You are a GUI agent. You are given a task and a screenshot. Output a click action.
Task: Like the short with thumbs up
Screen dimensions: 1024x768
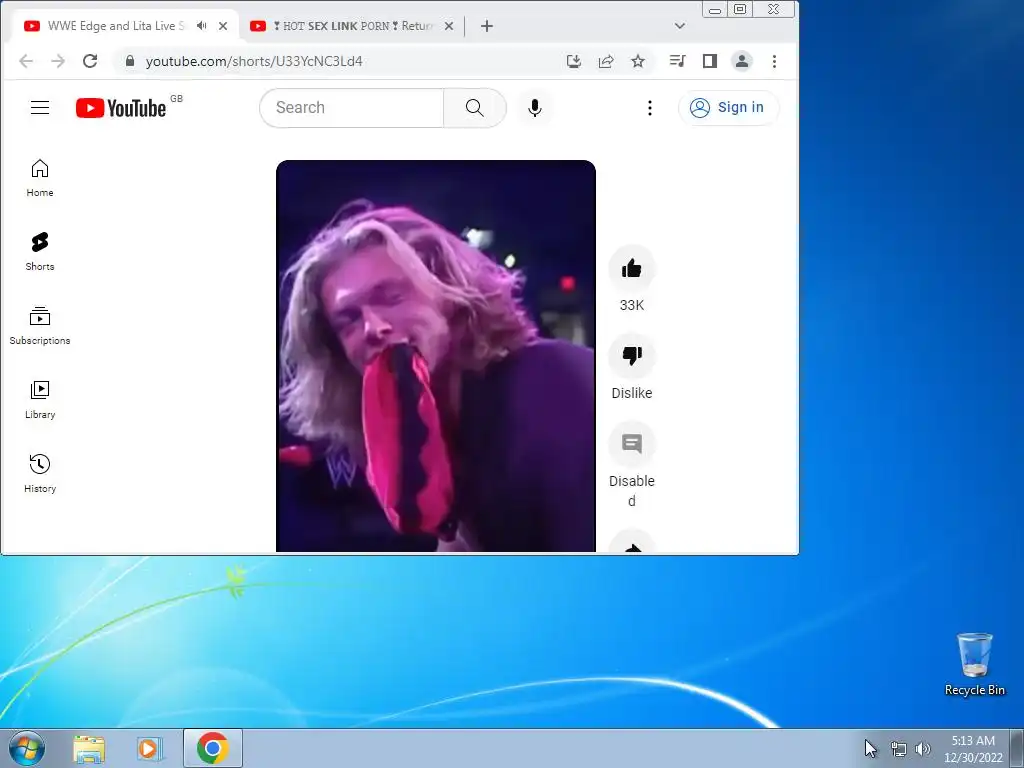click(632, 268)
